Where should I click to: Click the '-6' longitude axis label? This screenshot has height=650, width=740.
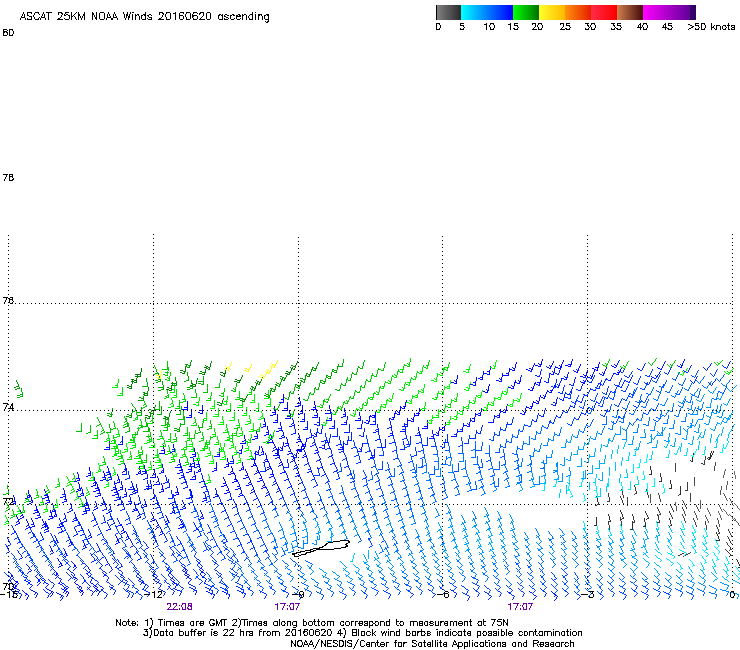443,595
